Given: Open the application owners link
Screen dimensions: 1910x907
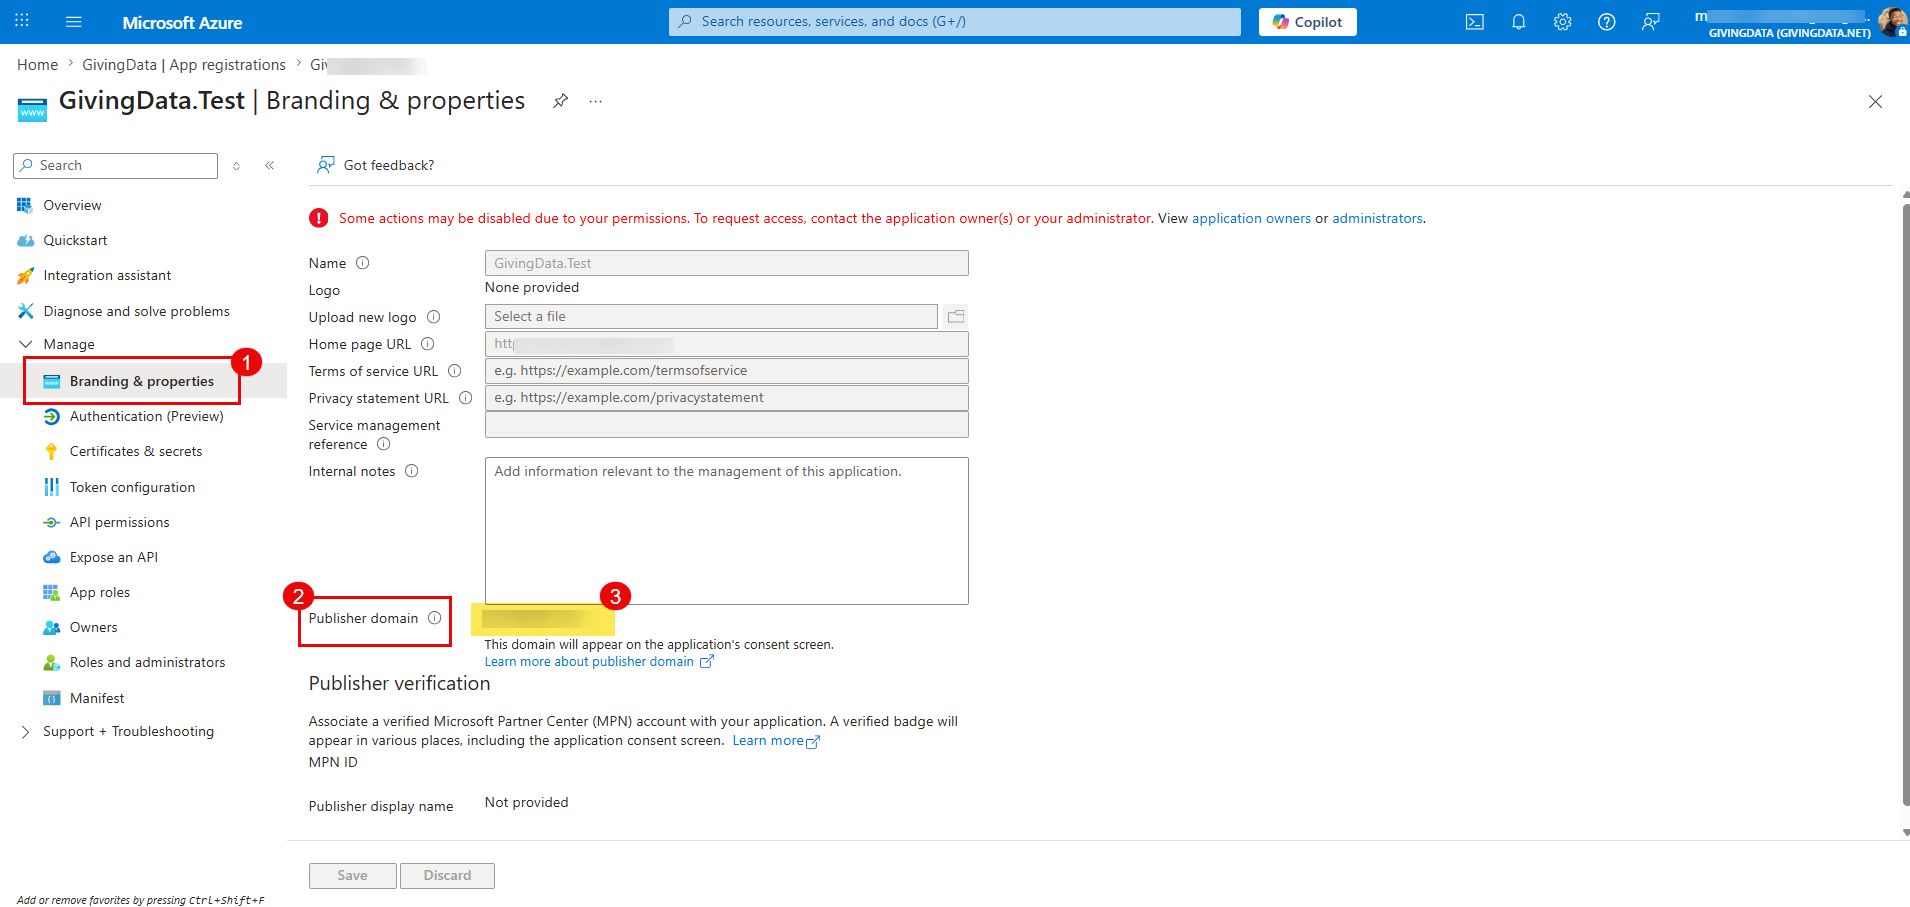Looking at the screenshot, I should point(1251,218).
